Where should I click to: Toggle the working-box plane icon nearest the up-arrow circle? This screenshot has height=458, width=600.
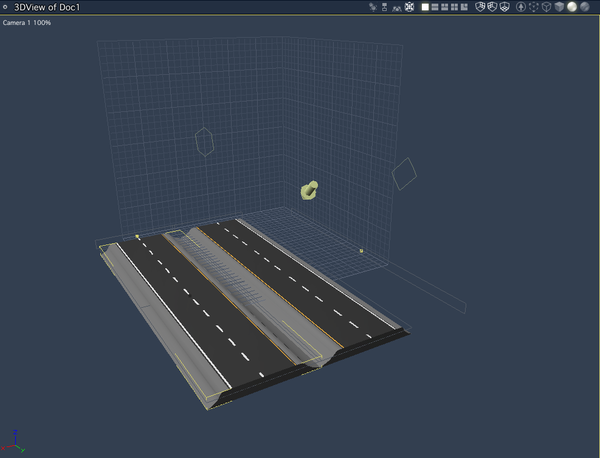point(505,7)
